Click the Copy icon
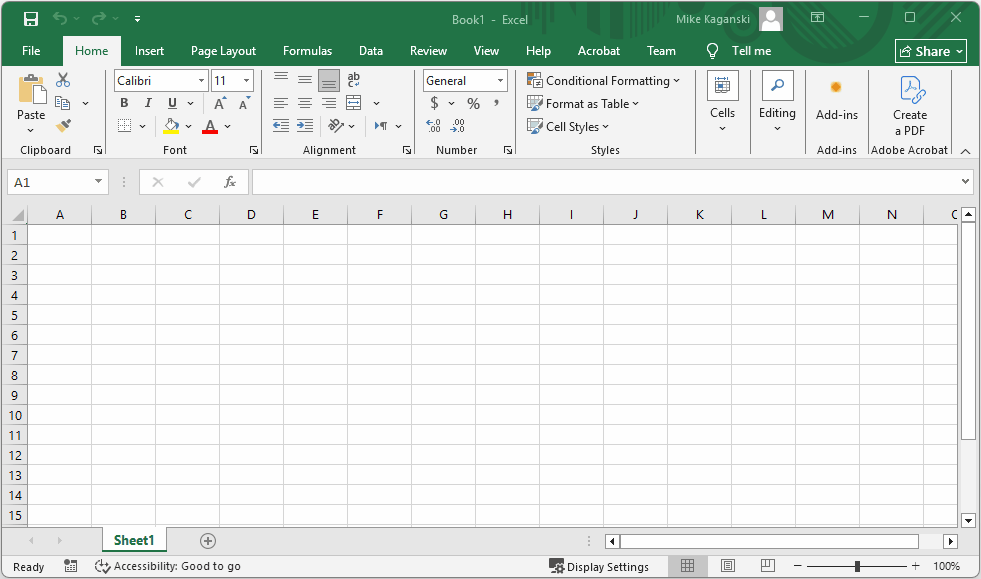Image resolution: width=981 pixels, height=579 pixels. tap(63, 103)
